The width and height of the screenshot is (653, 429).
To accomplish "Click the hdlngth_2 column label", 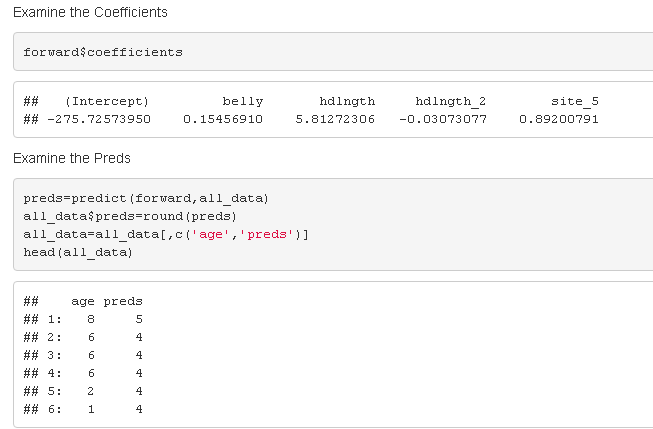I will 451,101.
